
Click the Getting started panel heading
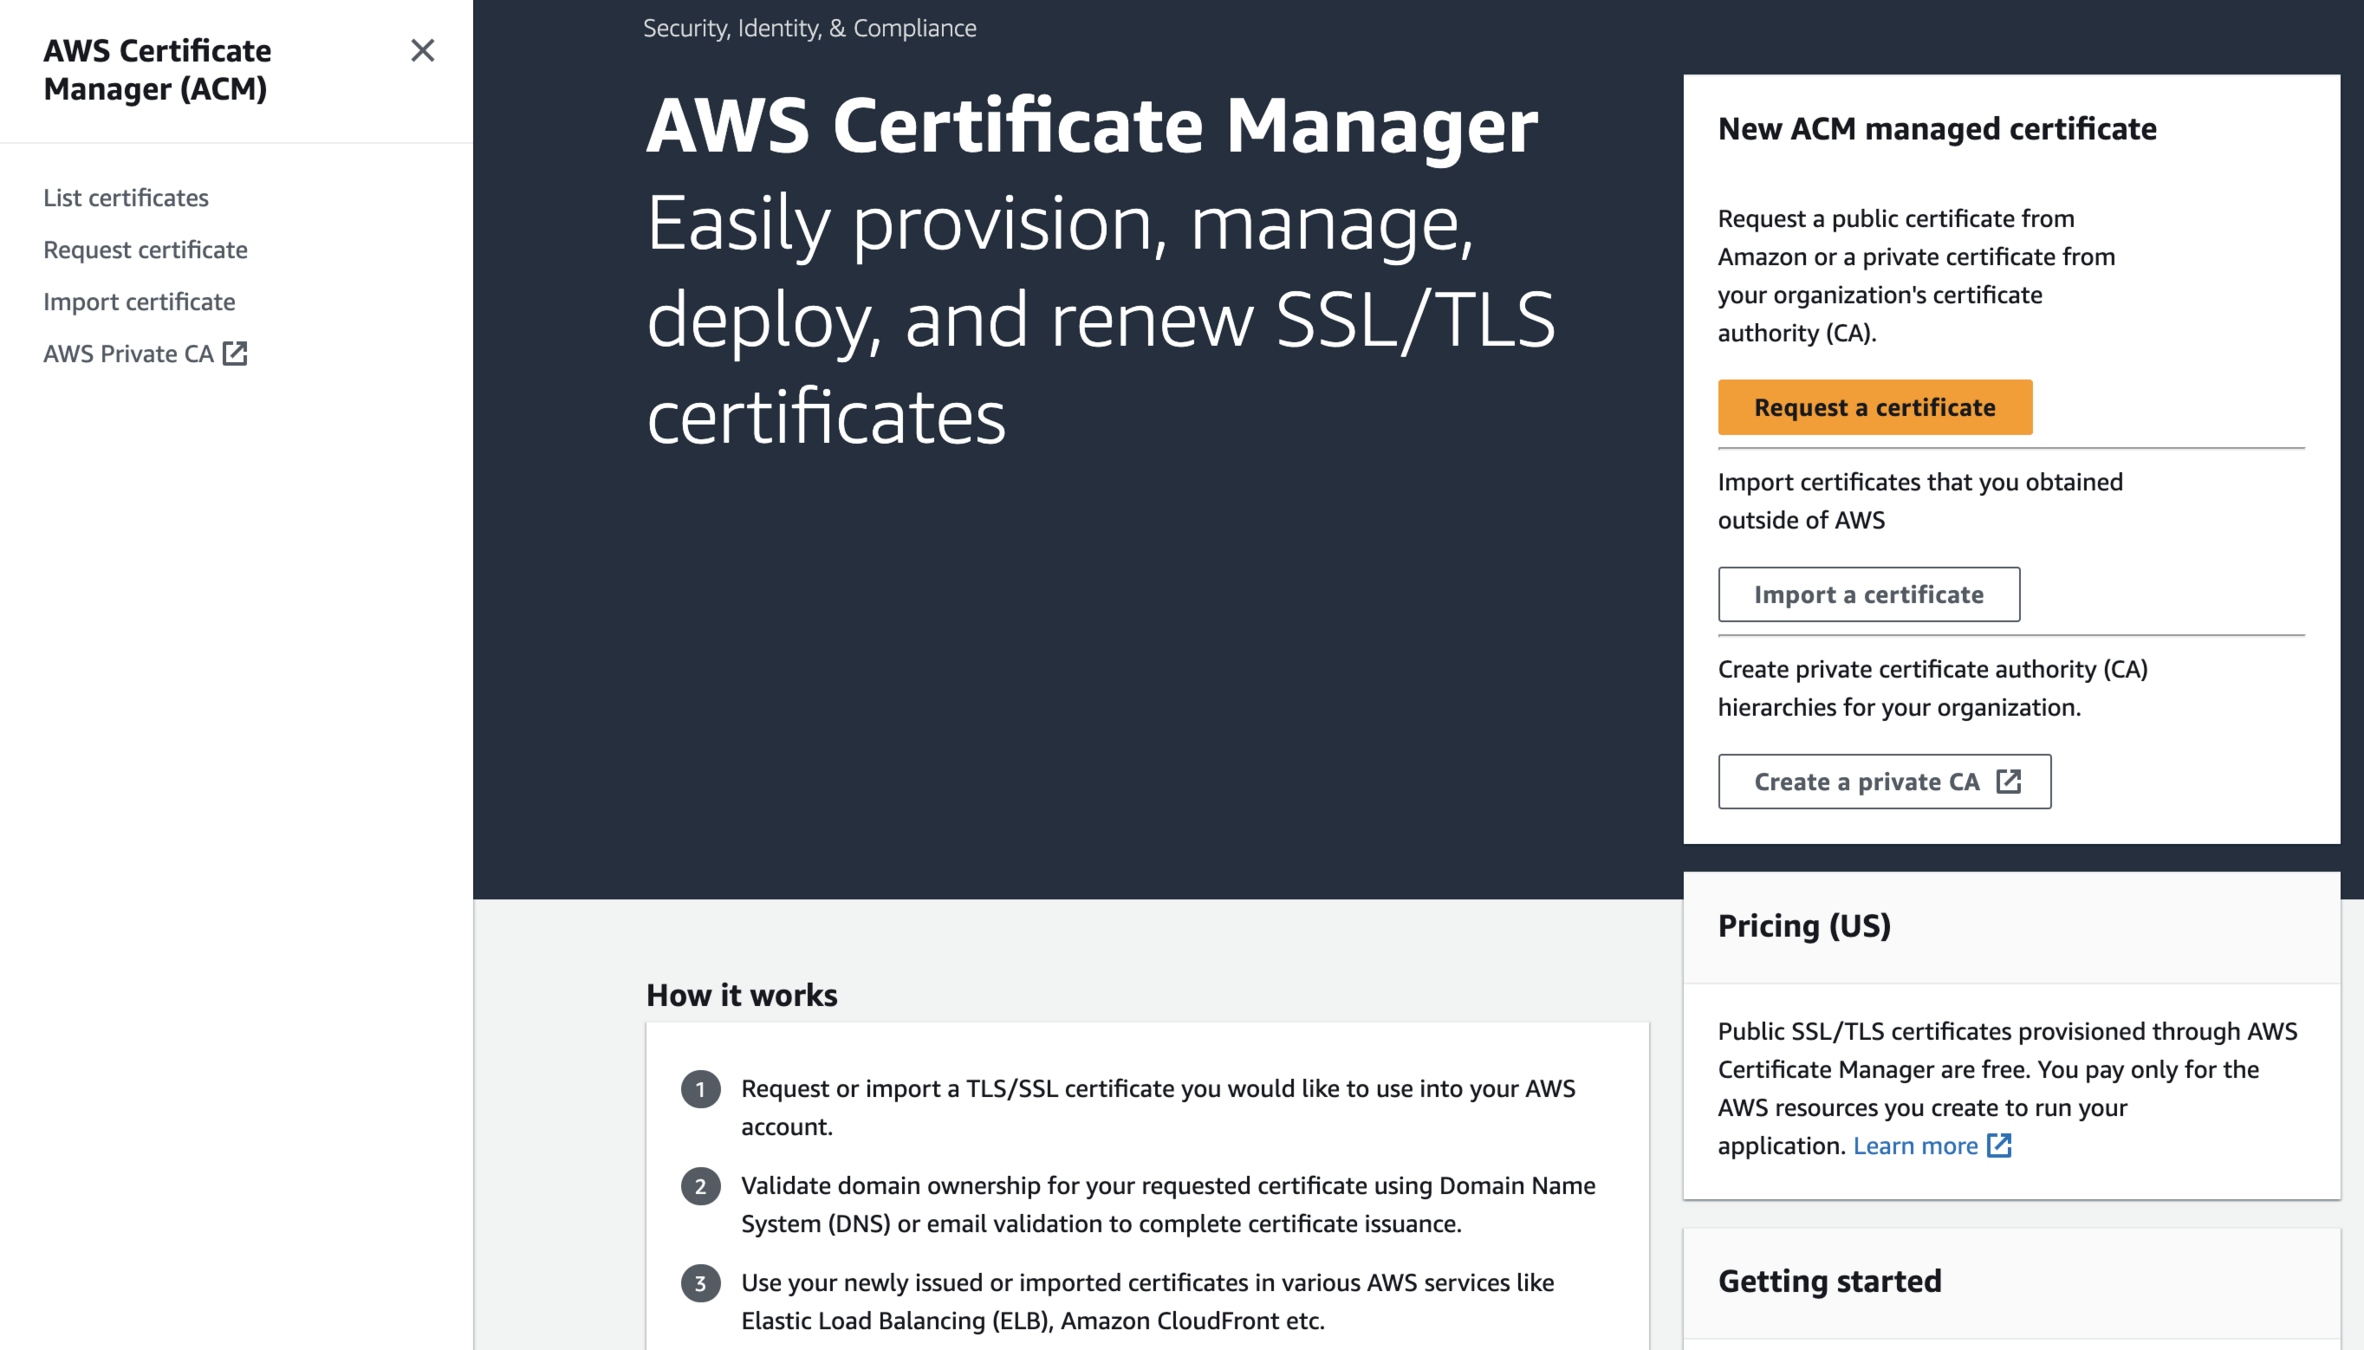click(x=1829, y=1281)
